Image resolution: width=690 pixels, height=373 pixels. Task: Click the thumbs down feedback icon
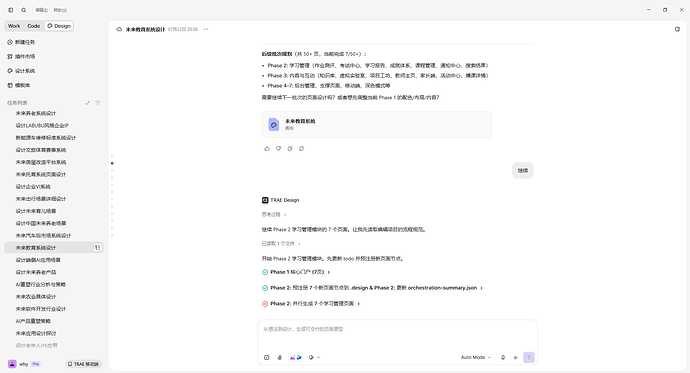point(278,149)
